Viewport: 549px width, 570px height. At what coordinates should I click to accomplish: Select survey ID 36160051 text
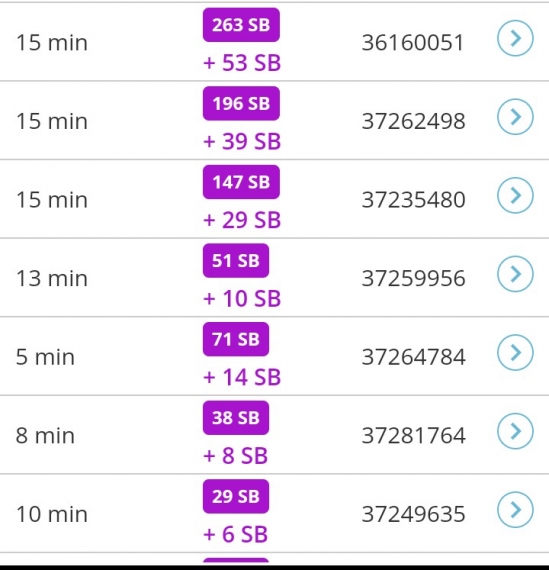coord(413,43)
